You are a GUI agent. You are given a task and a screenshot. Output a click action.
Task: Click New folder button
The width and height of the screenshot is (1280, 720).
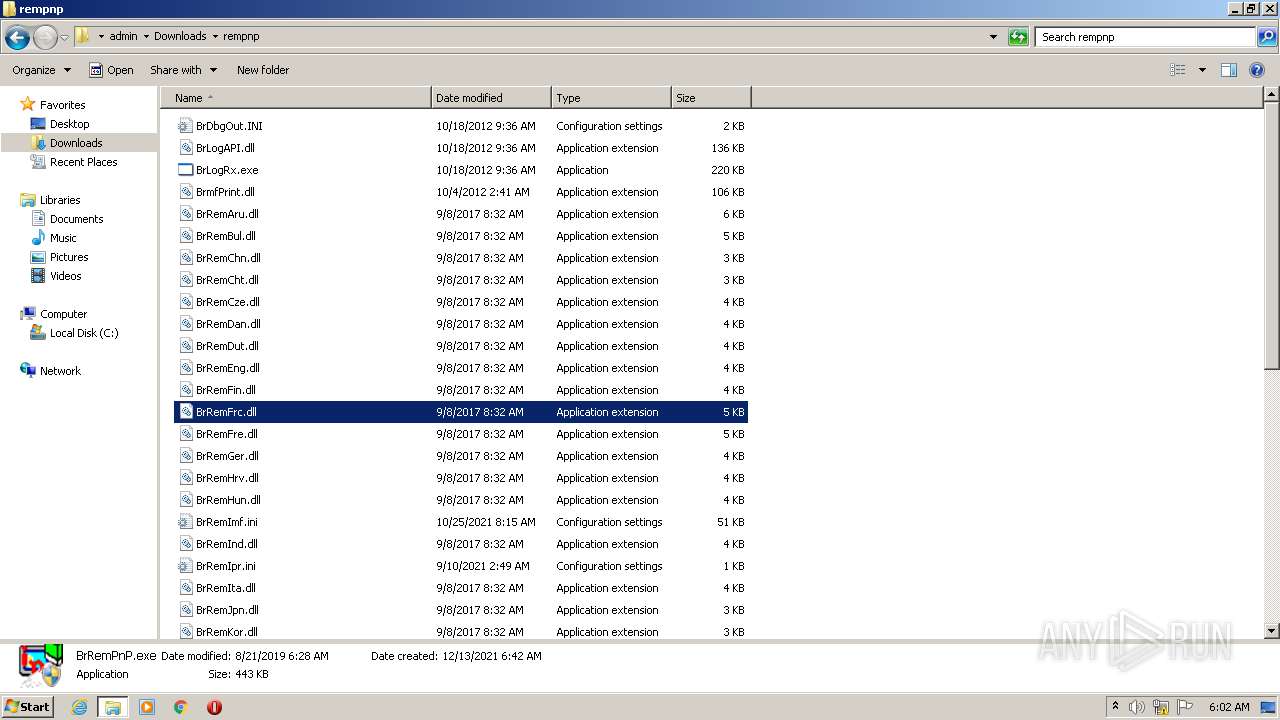click(263, 70)
